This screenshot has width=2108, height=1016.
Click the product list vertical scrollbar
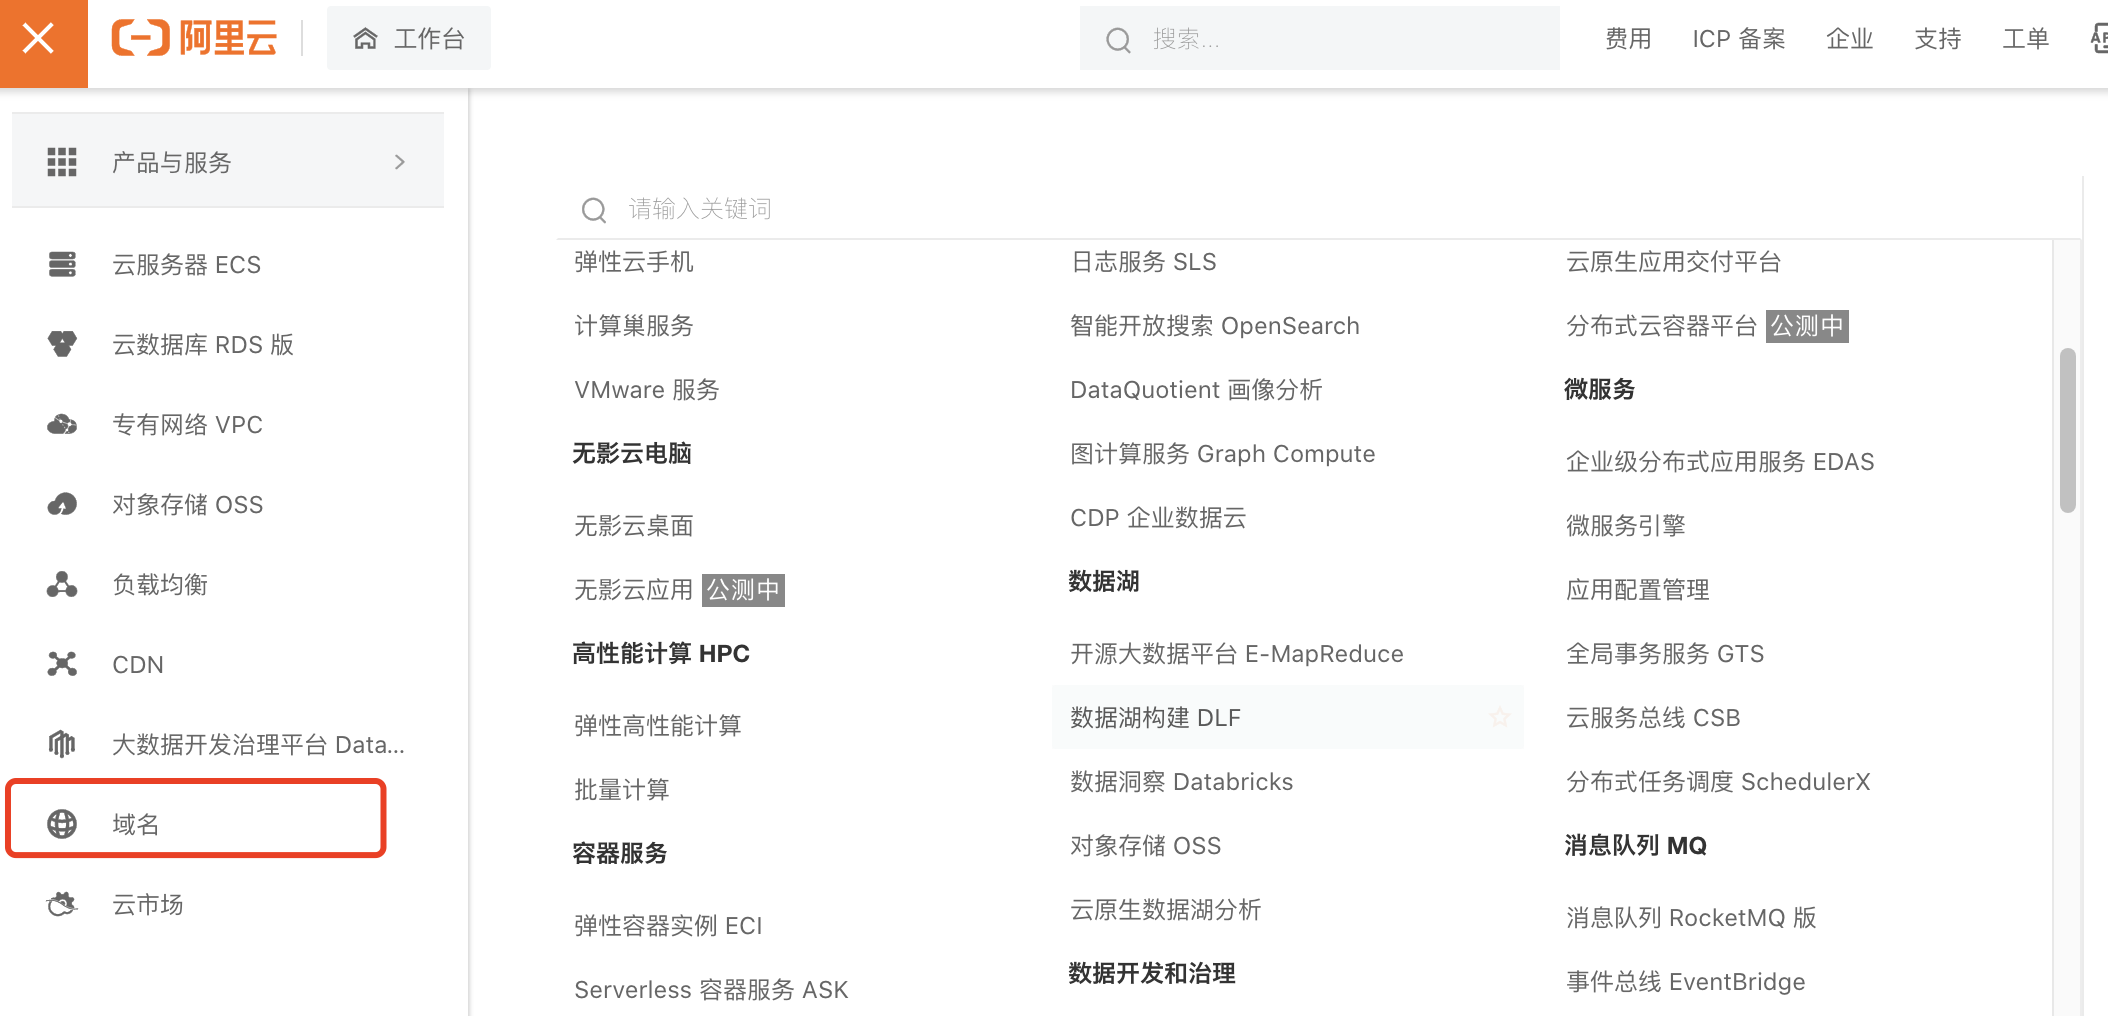2067,430
